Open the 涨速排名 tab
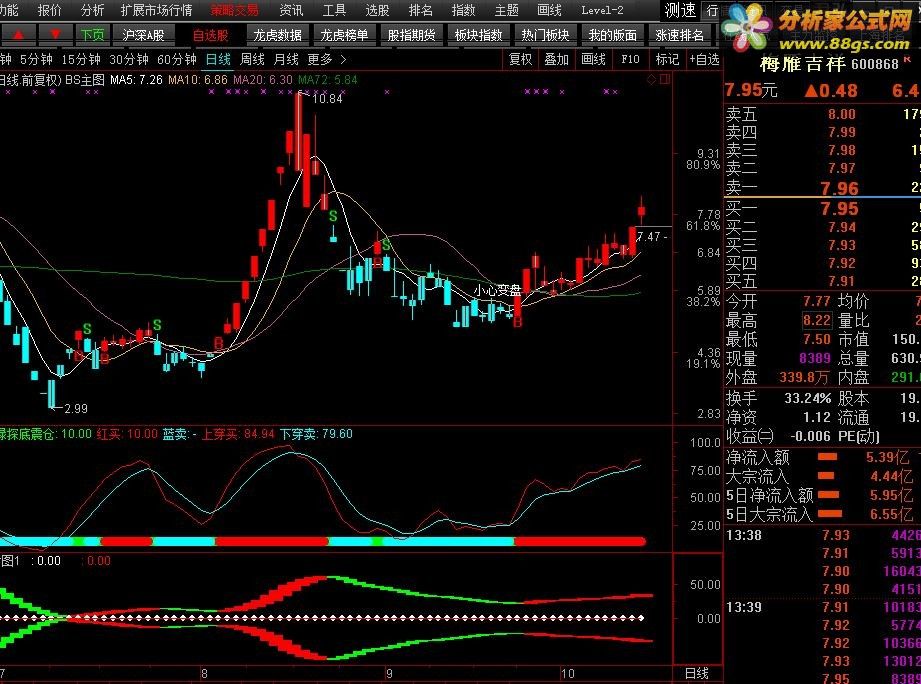 pos(680,35)
